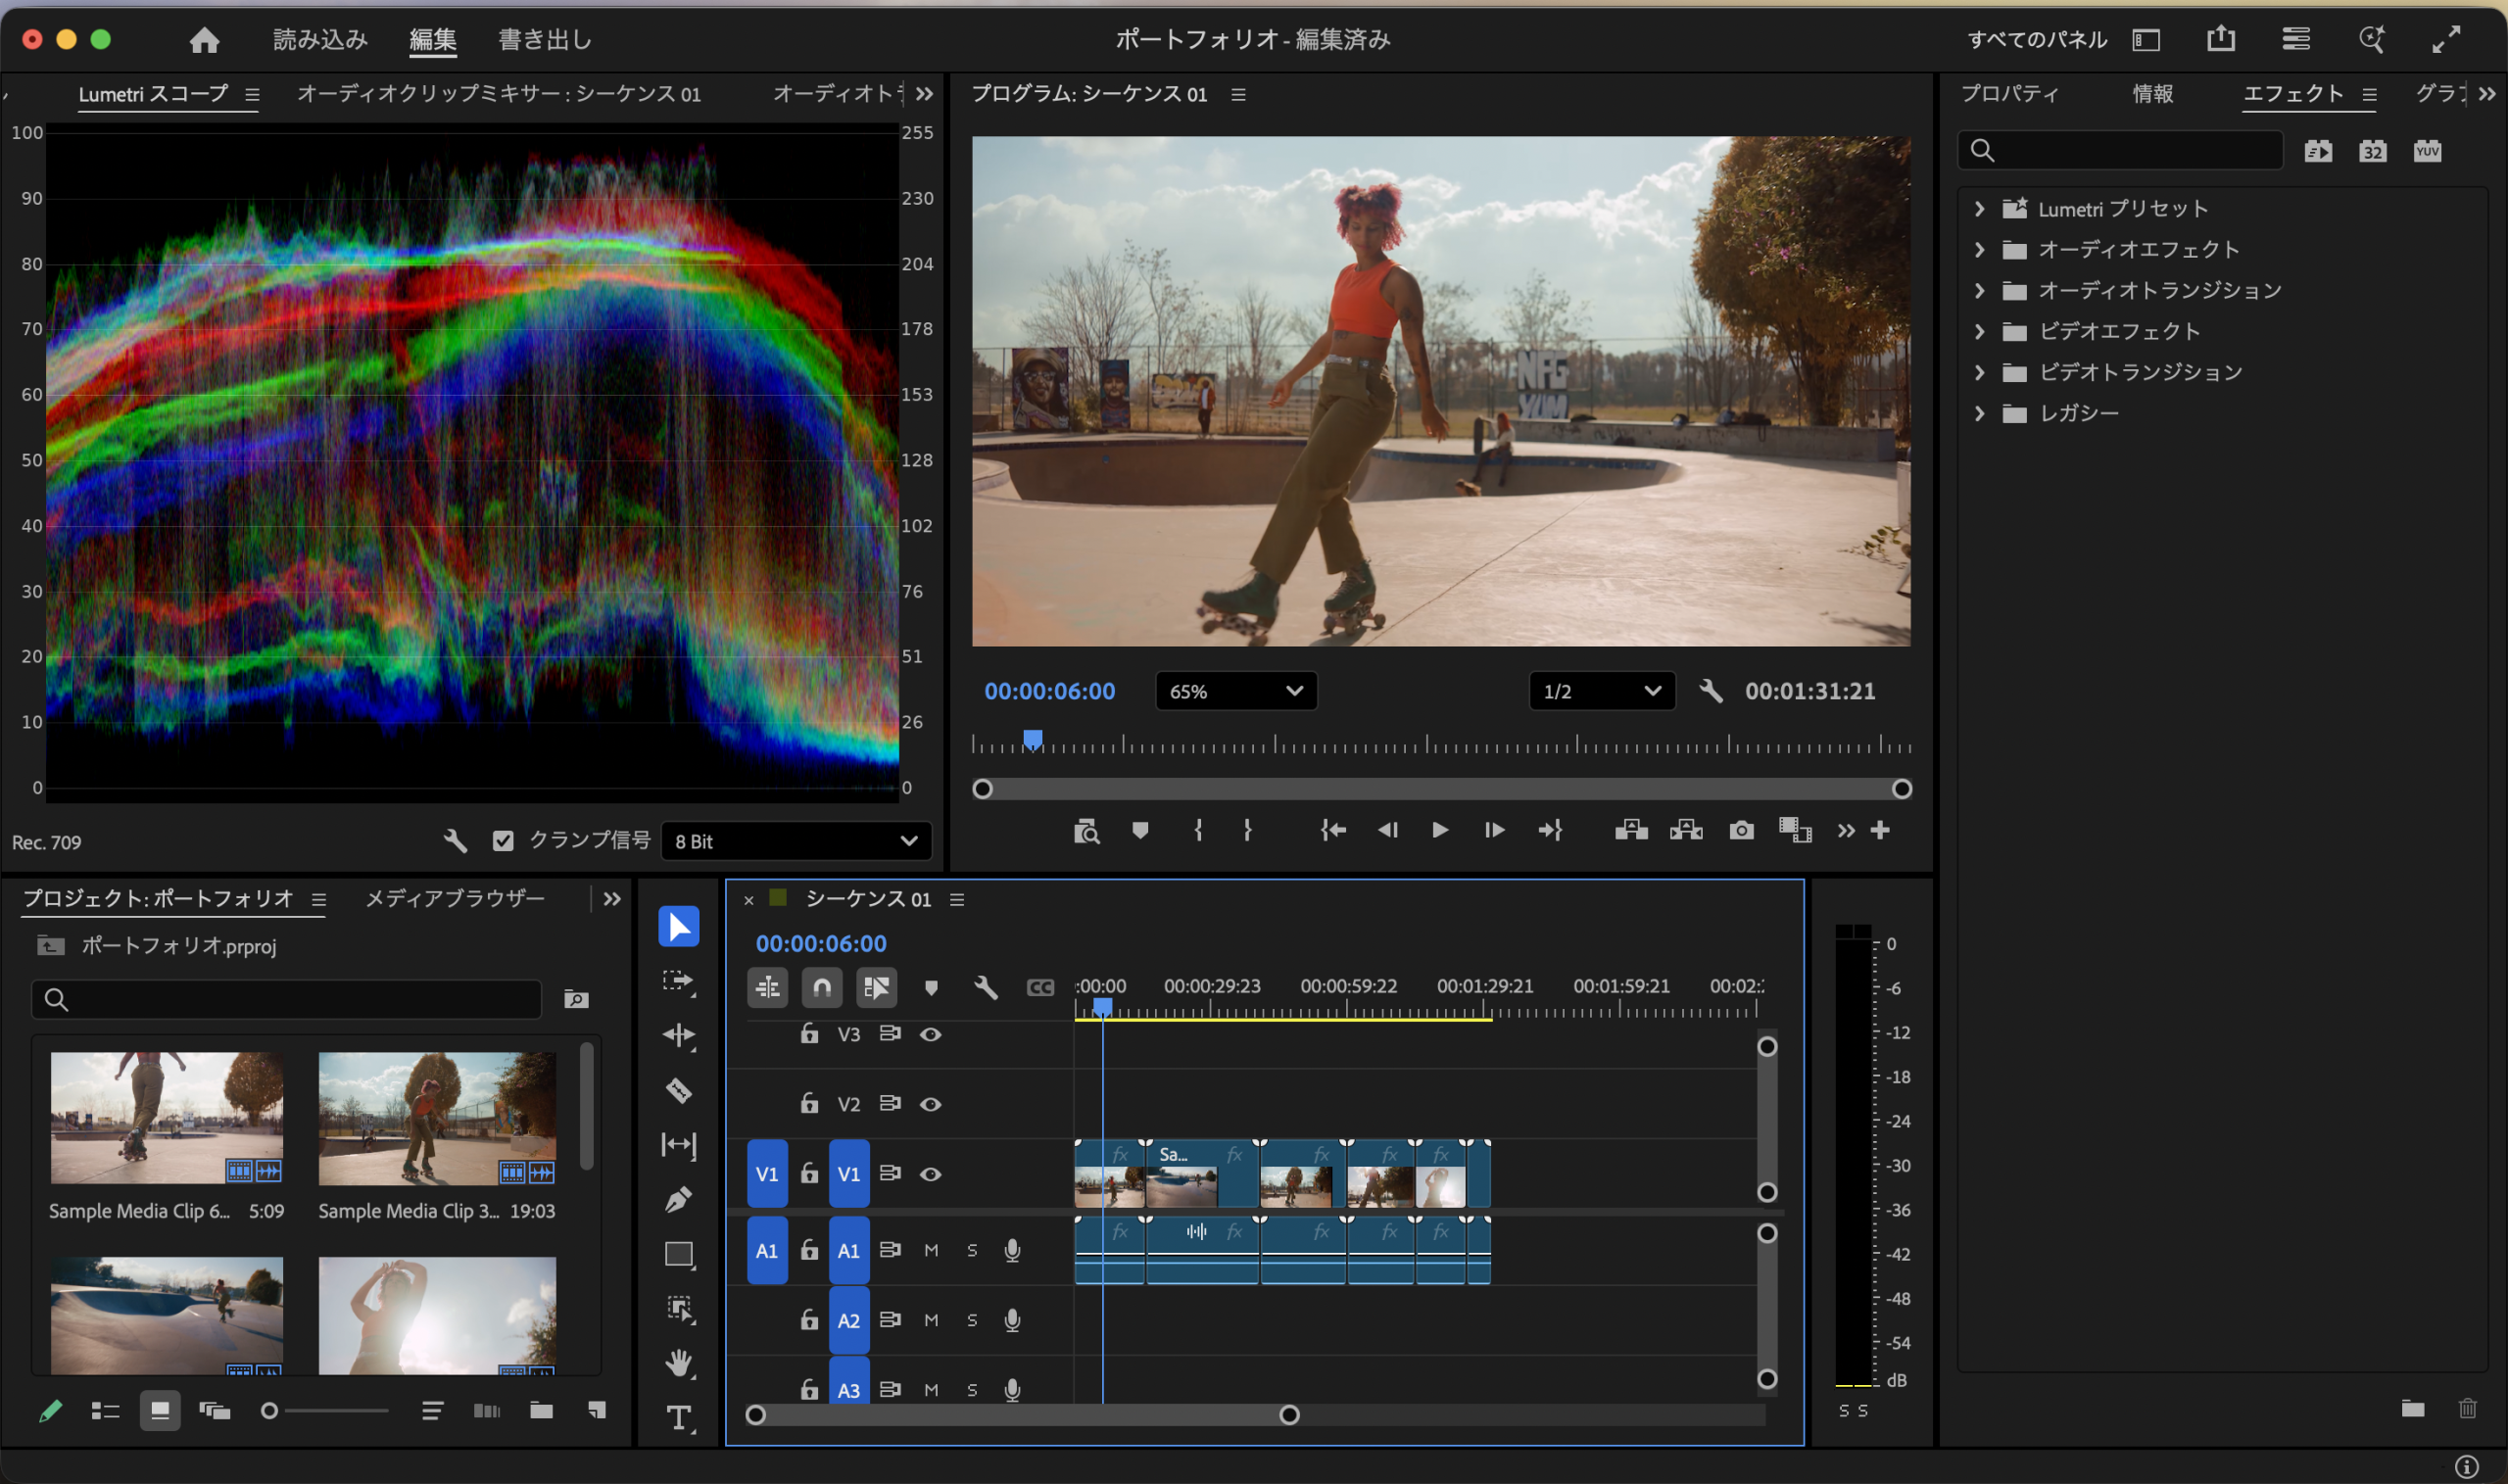The height and width of the screenshot is (1484, 2508).
Task: Expand Lumetri プリセット folder
Action: [1979, 208]
